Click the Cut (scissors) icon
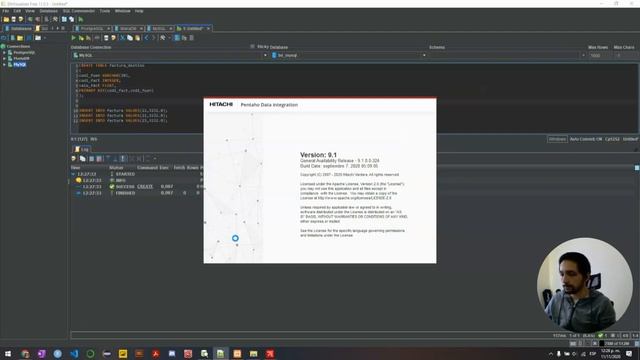The width and height of the screenshot is (640, 360). click(x=122, y=38)
